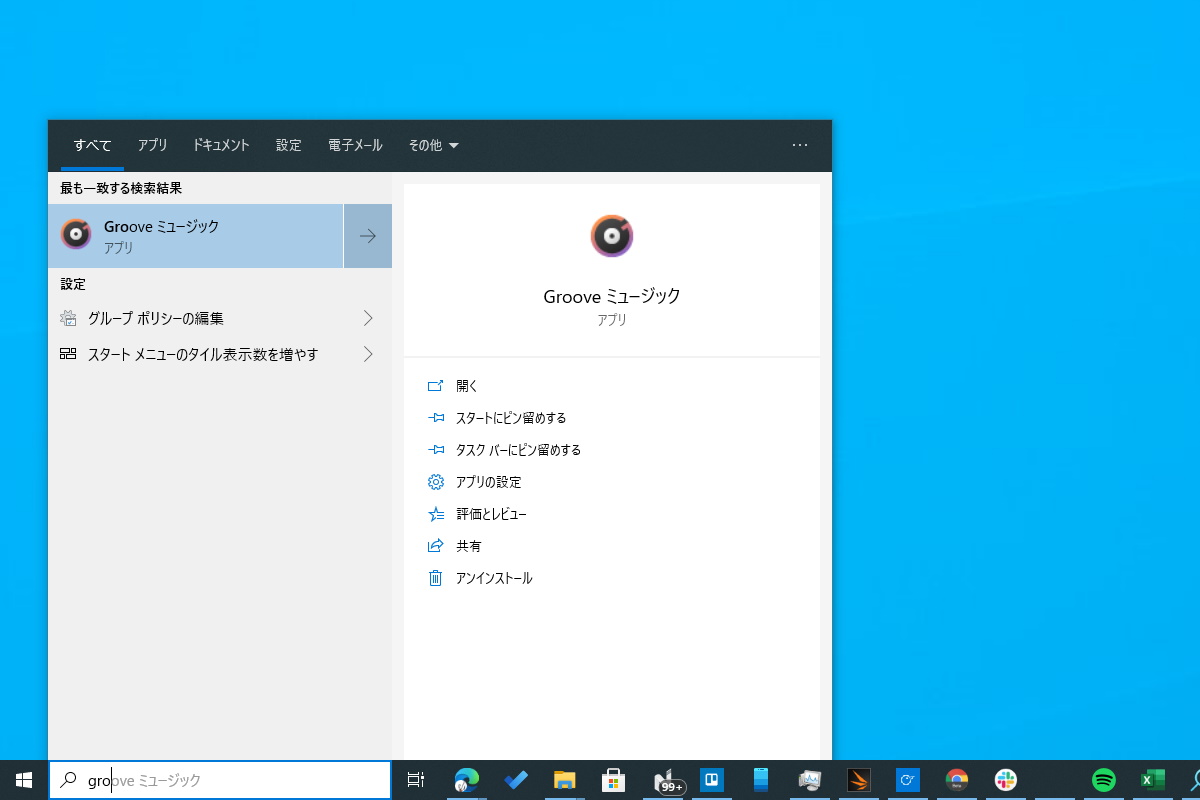
Task: Click the 評価とレビュー star icon
Action: point(436,514)
